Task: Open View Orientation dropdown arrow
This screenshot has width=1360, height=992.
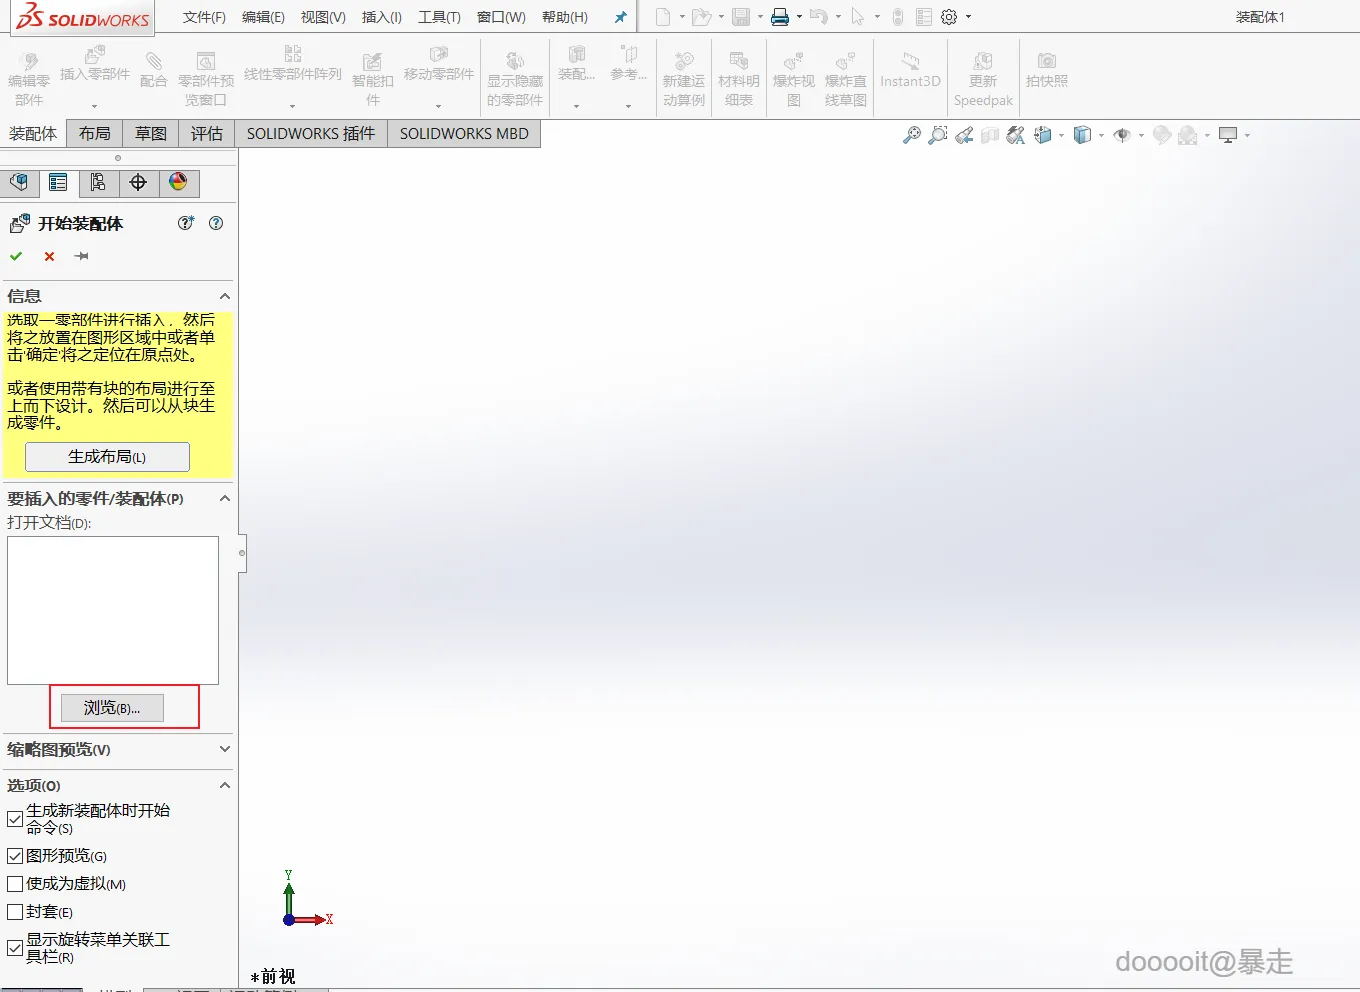Action: 1061,135
